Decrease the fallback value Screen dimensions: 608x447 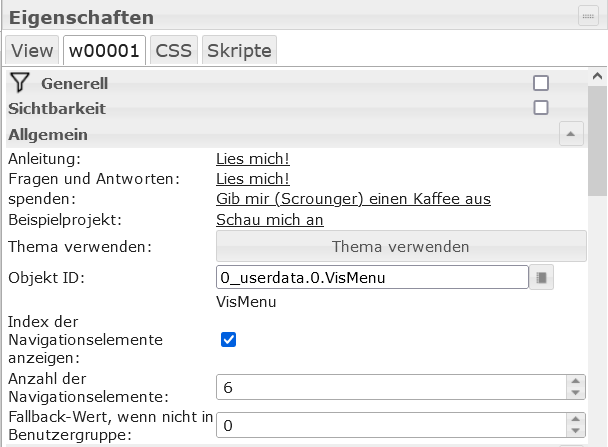tap(574, 432)
